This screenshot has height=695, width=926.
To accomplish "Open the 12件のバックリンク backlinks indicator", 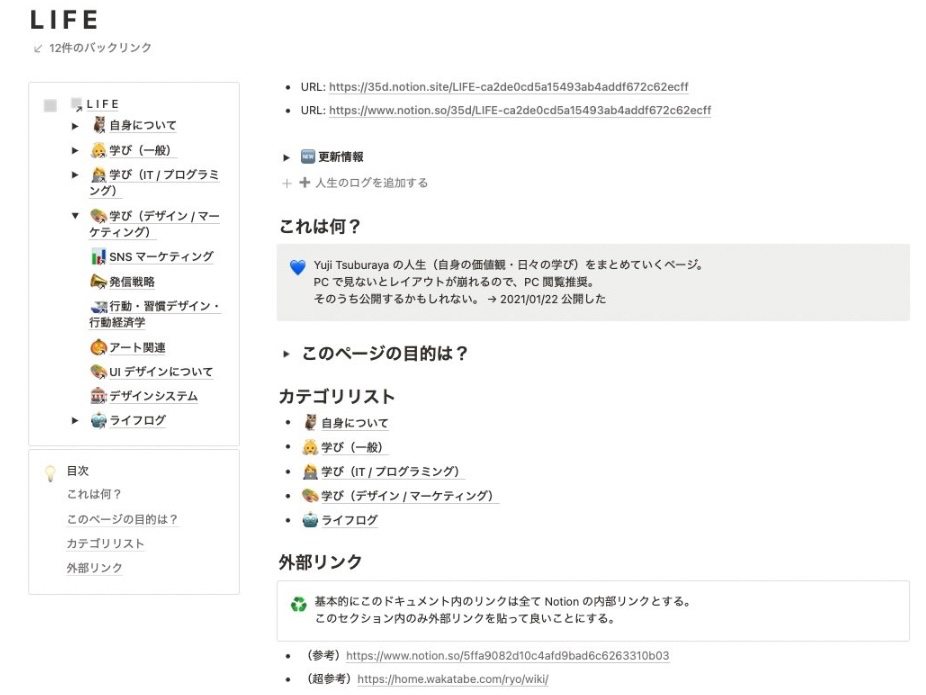I will [92, 48].
